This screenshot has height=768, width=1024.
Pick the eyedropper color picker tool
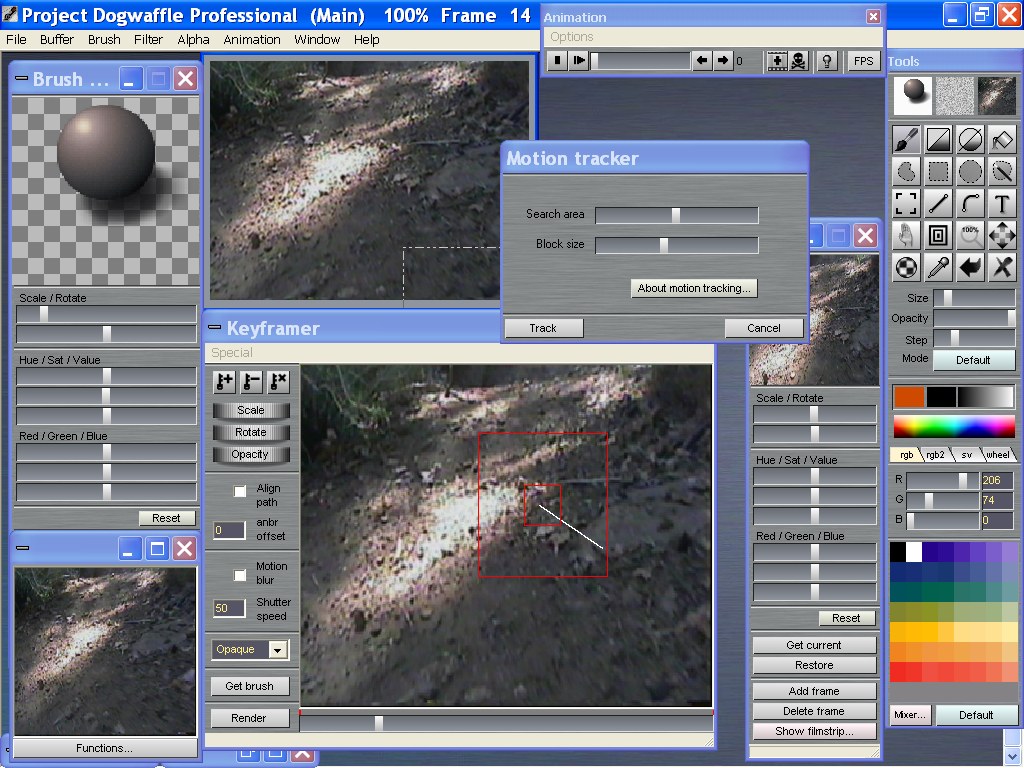pyautogui.click(x=938, y=267)
